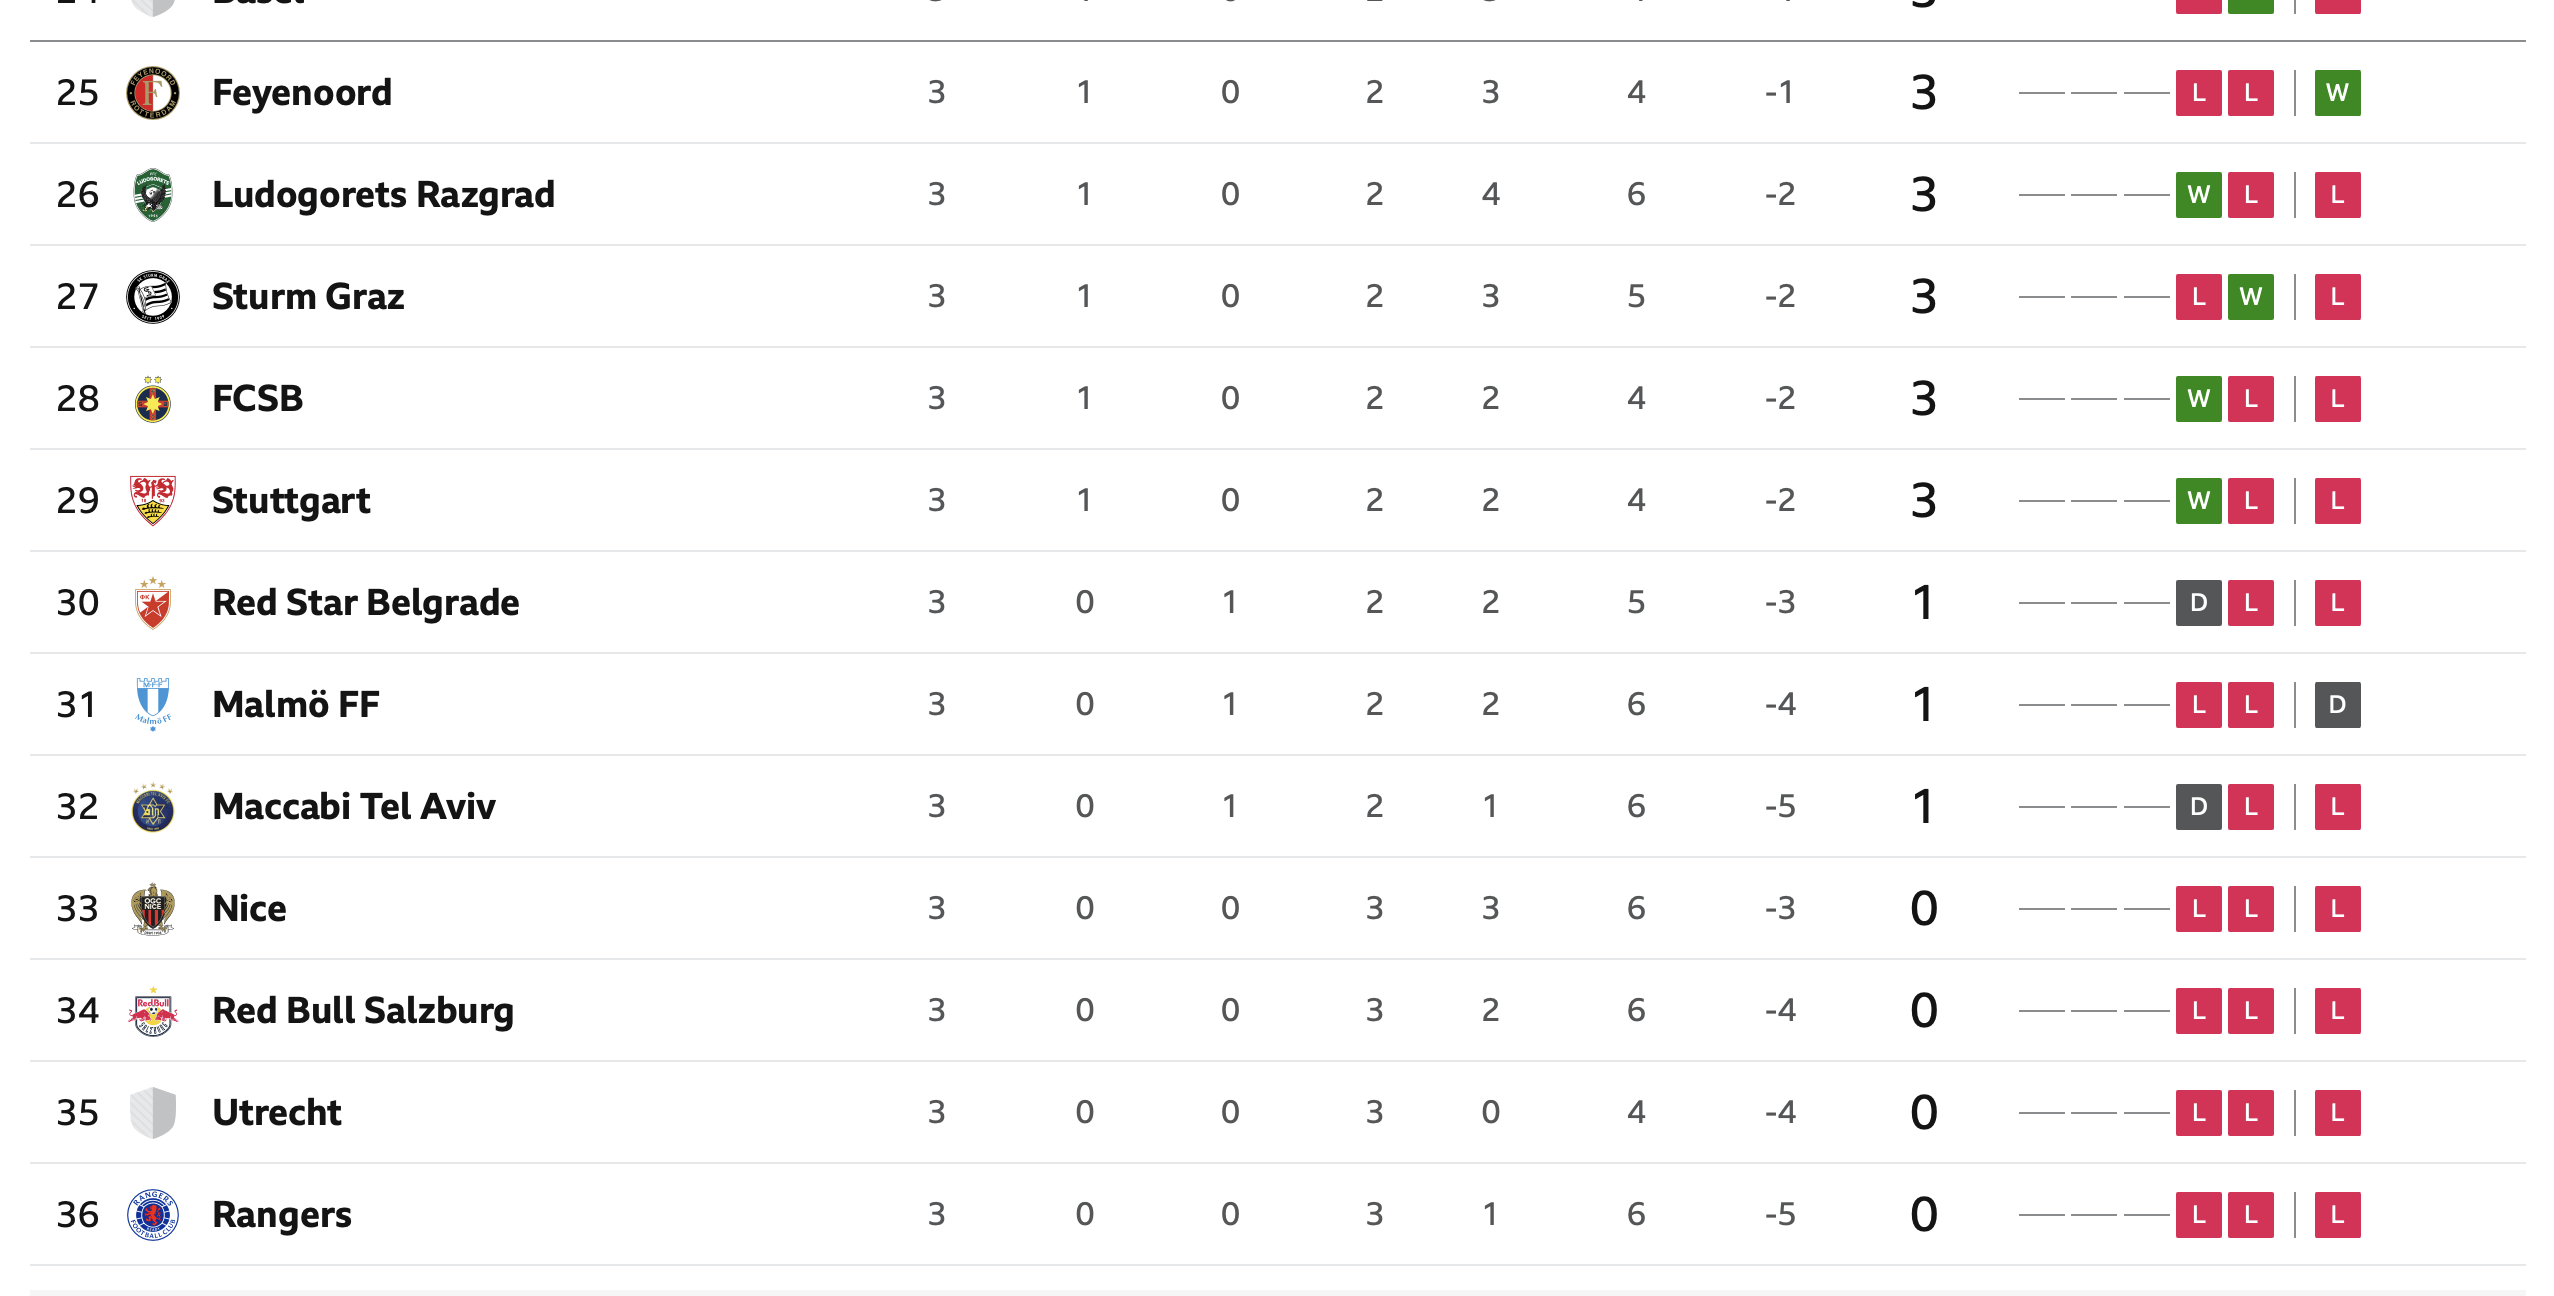Open the Utrecht team page
The height and width of the screenshot is (1296, 2554).
point(277,1113)
